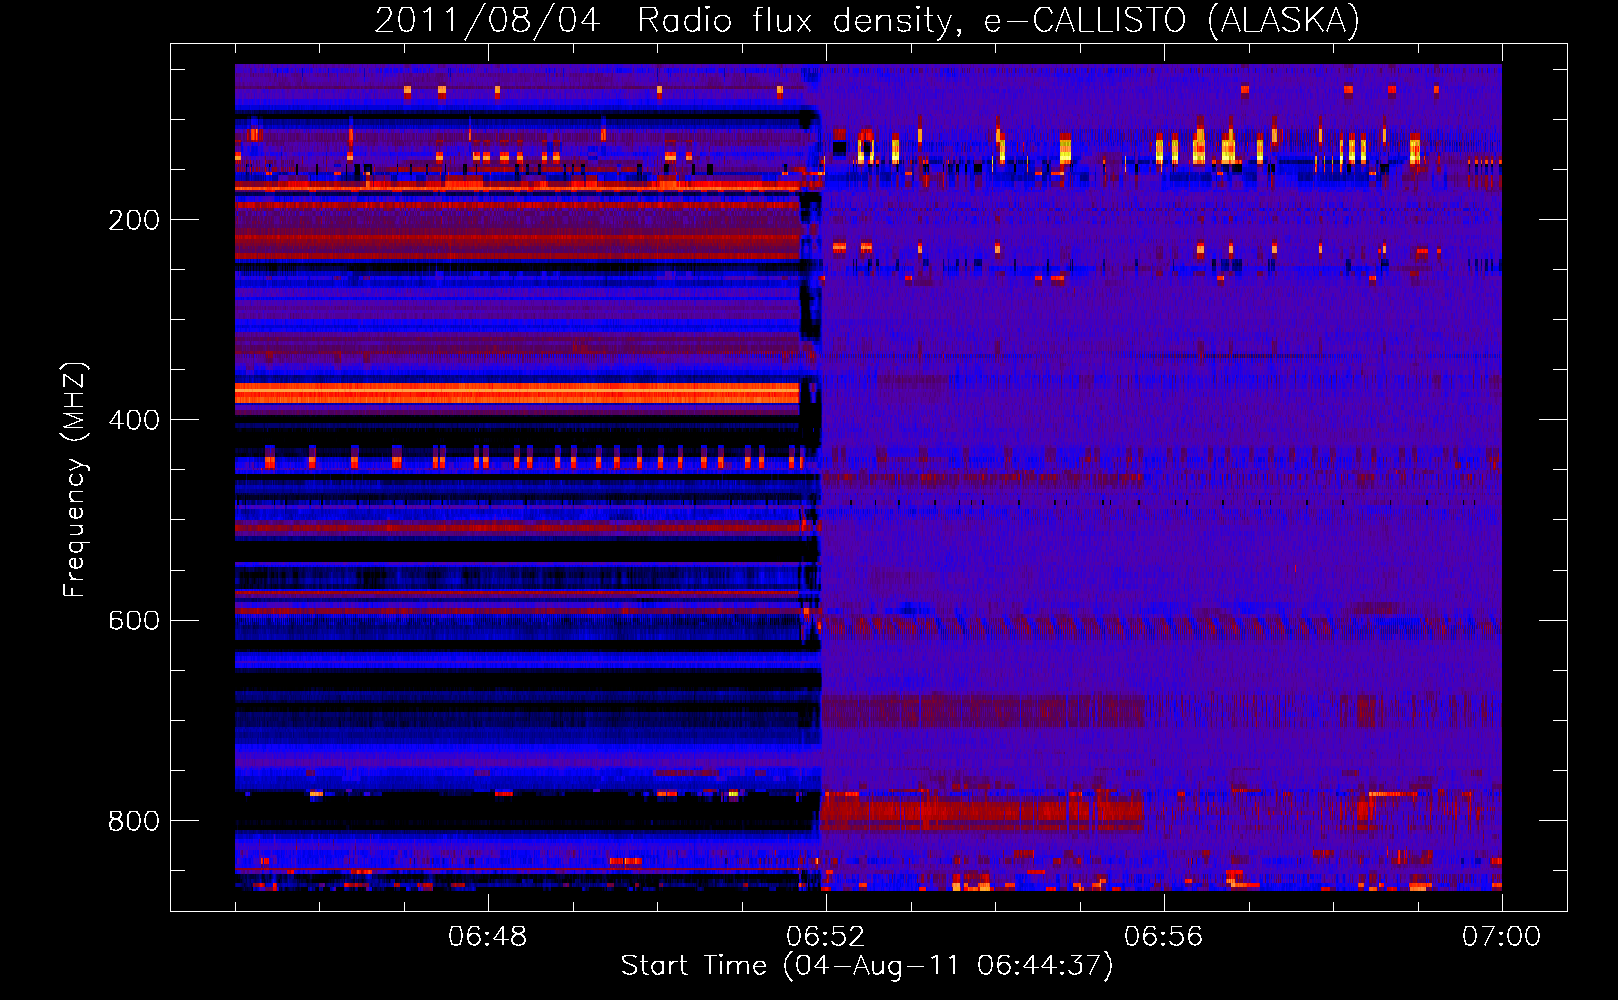This screenshot has height=1000, width=1618.
Task: Click the 600 frequency tick label
Action: click(134, 620)
